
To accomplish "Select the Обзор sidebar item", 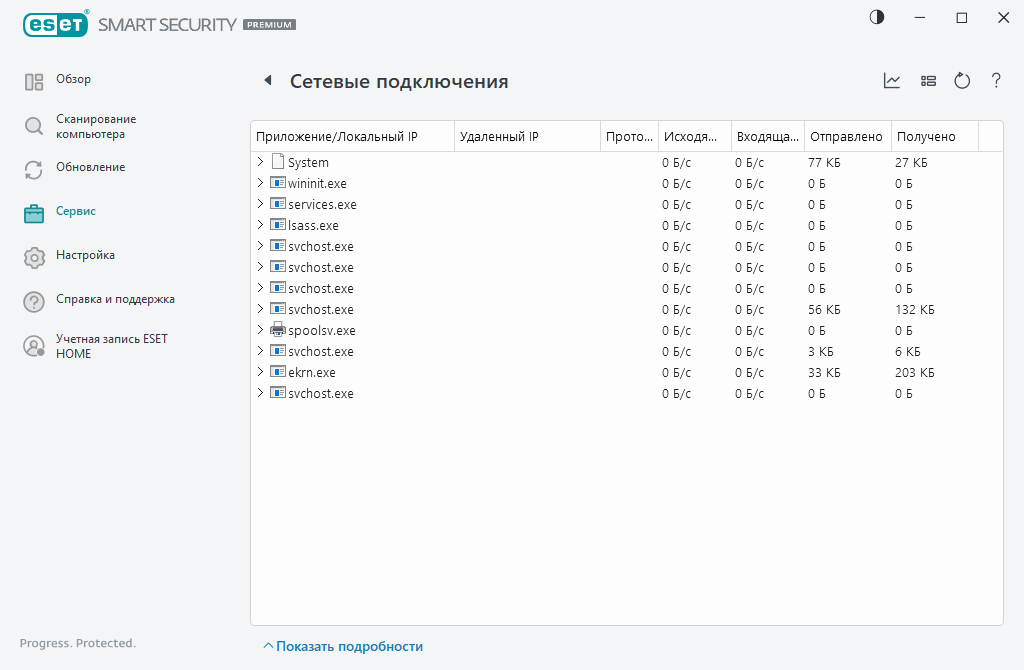I will coord(75,79).
